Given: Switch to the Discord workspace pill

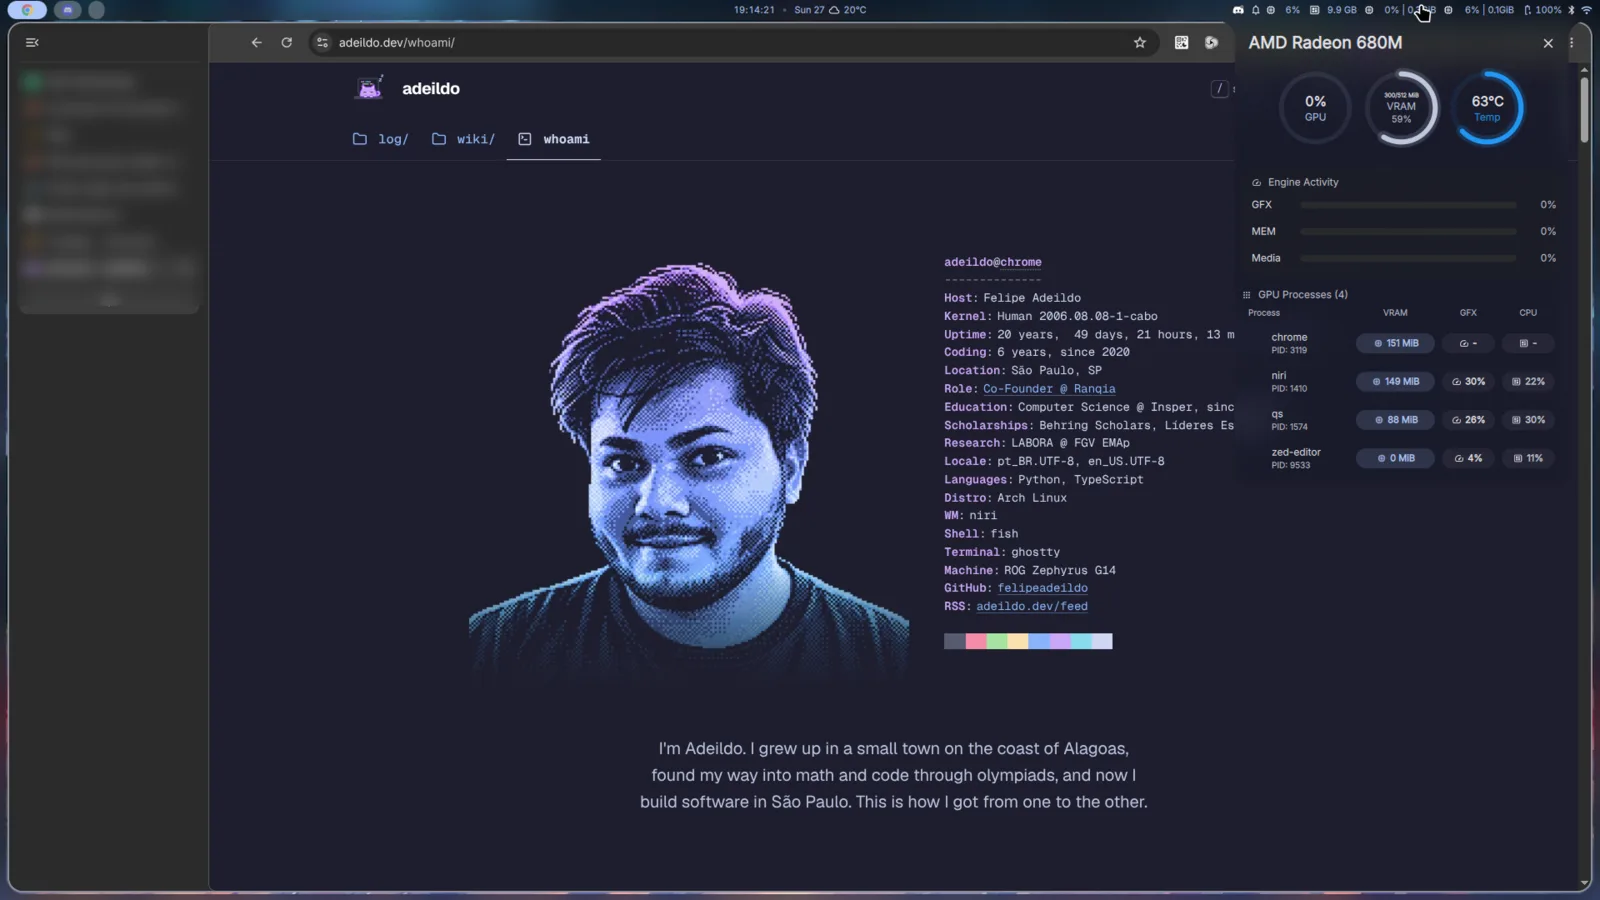Looking at the screenshot, I should pos(68,10).
